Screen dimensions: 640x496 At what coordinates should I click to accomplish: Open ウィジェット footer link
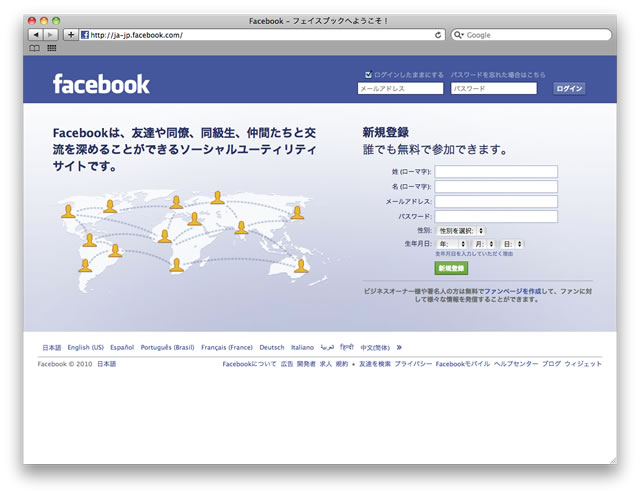(x=583, y=364)
